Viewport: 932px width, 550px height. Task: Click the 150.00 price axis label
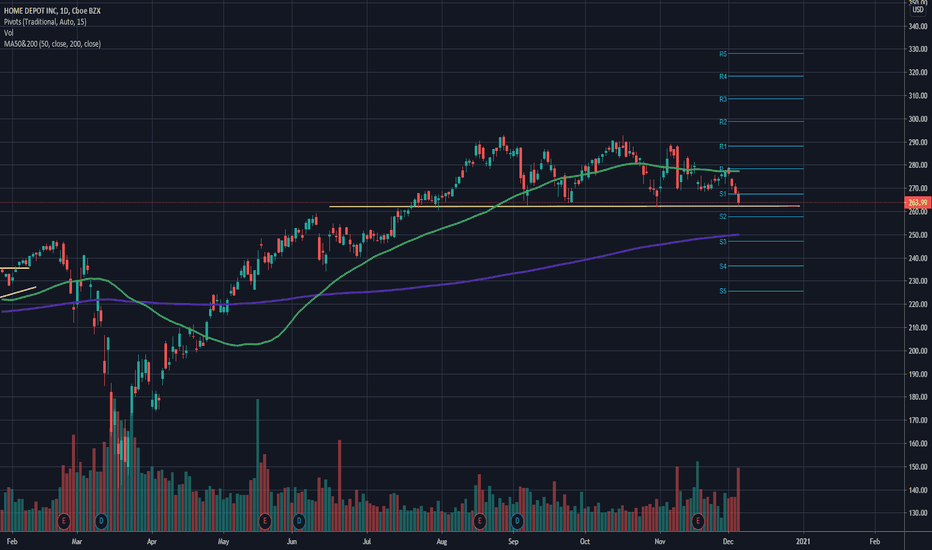click(918, 467)
